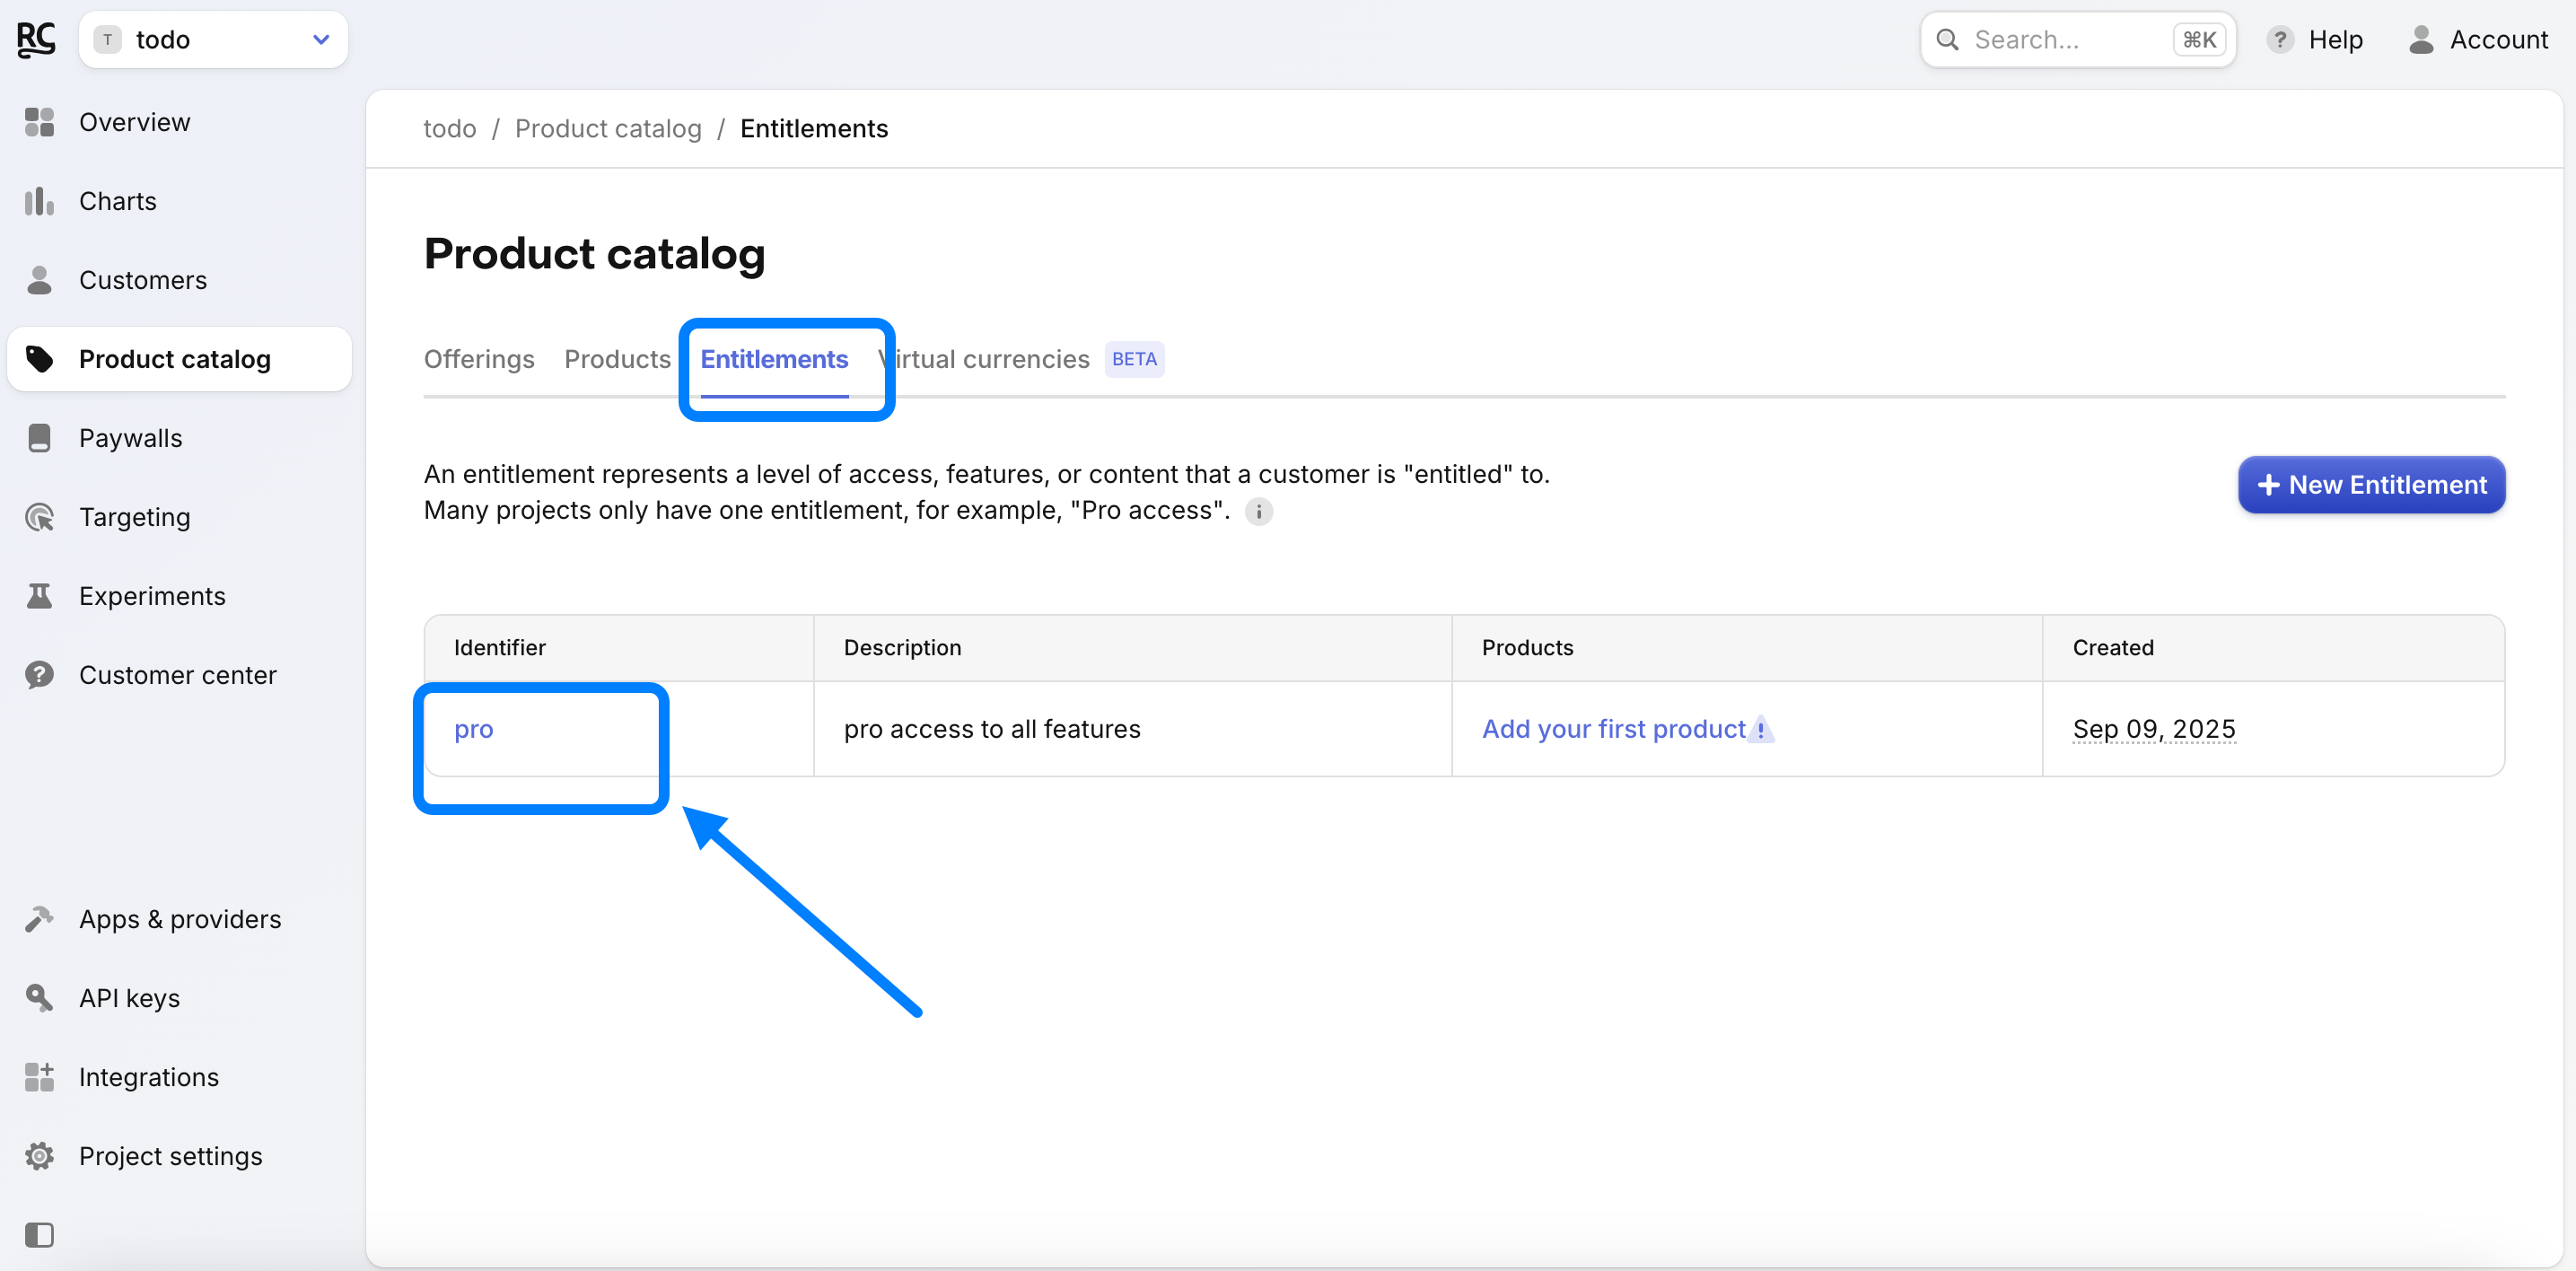Click the info icon beside description
Screen dimensions: 2576x1271
(1258, 512)
